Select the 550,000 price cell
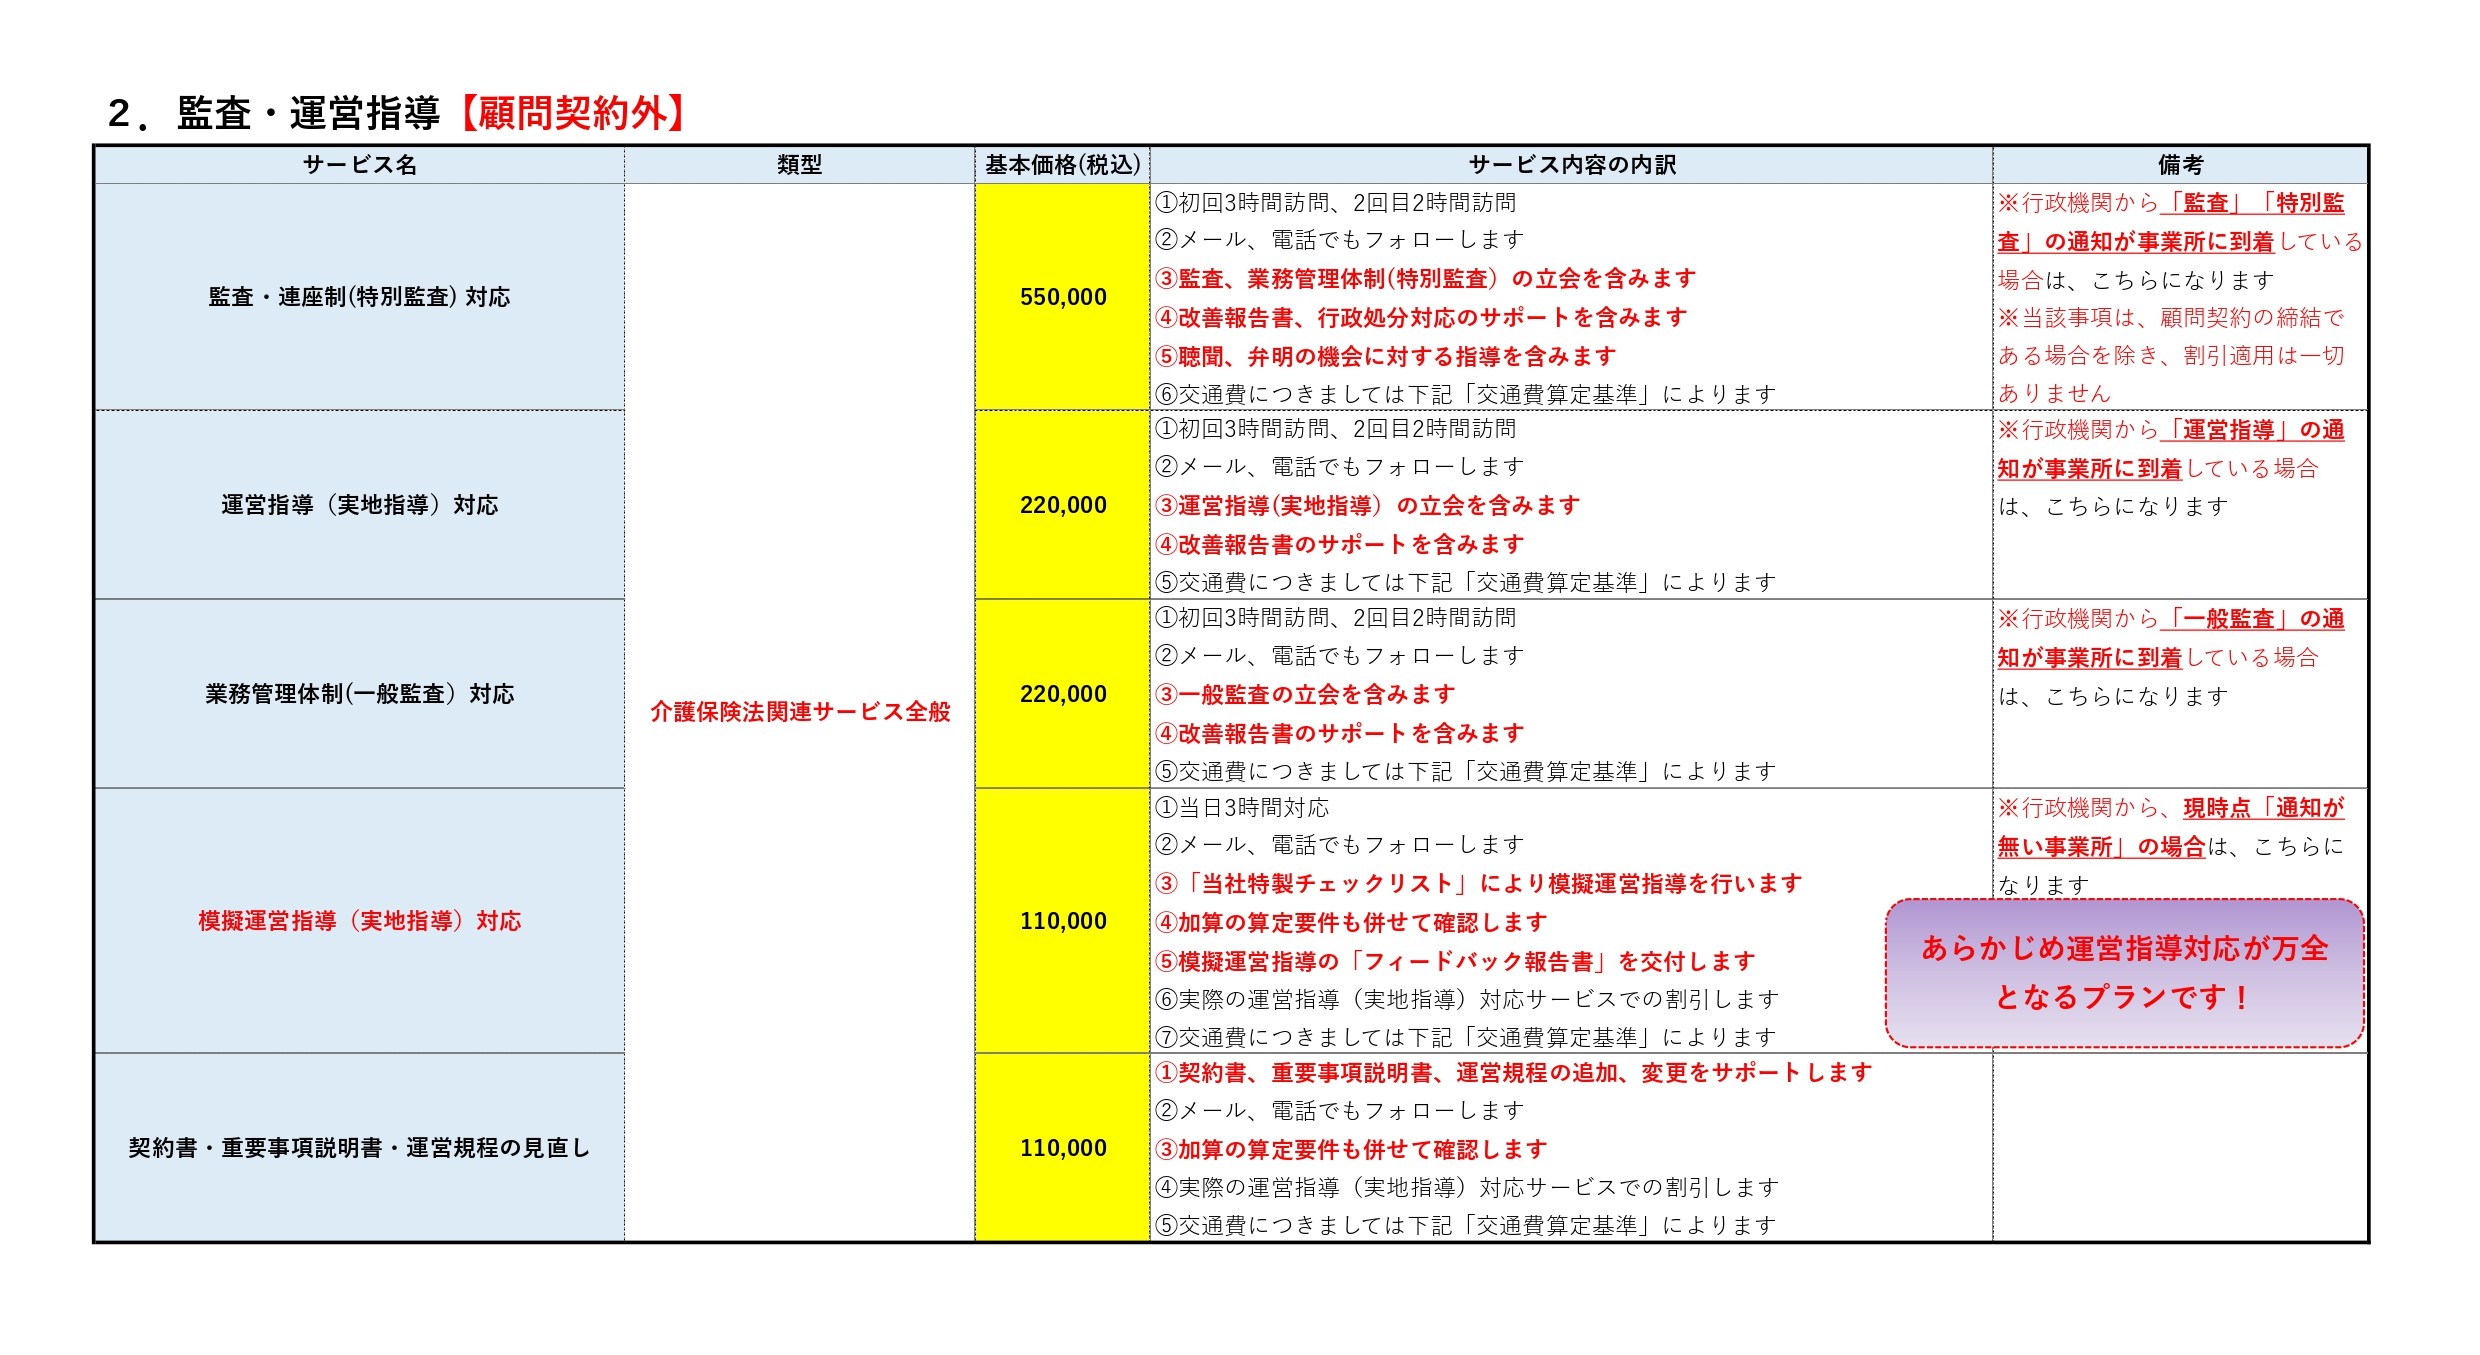2480x1355 pixels. coord(1063,297)
